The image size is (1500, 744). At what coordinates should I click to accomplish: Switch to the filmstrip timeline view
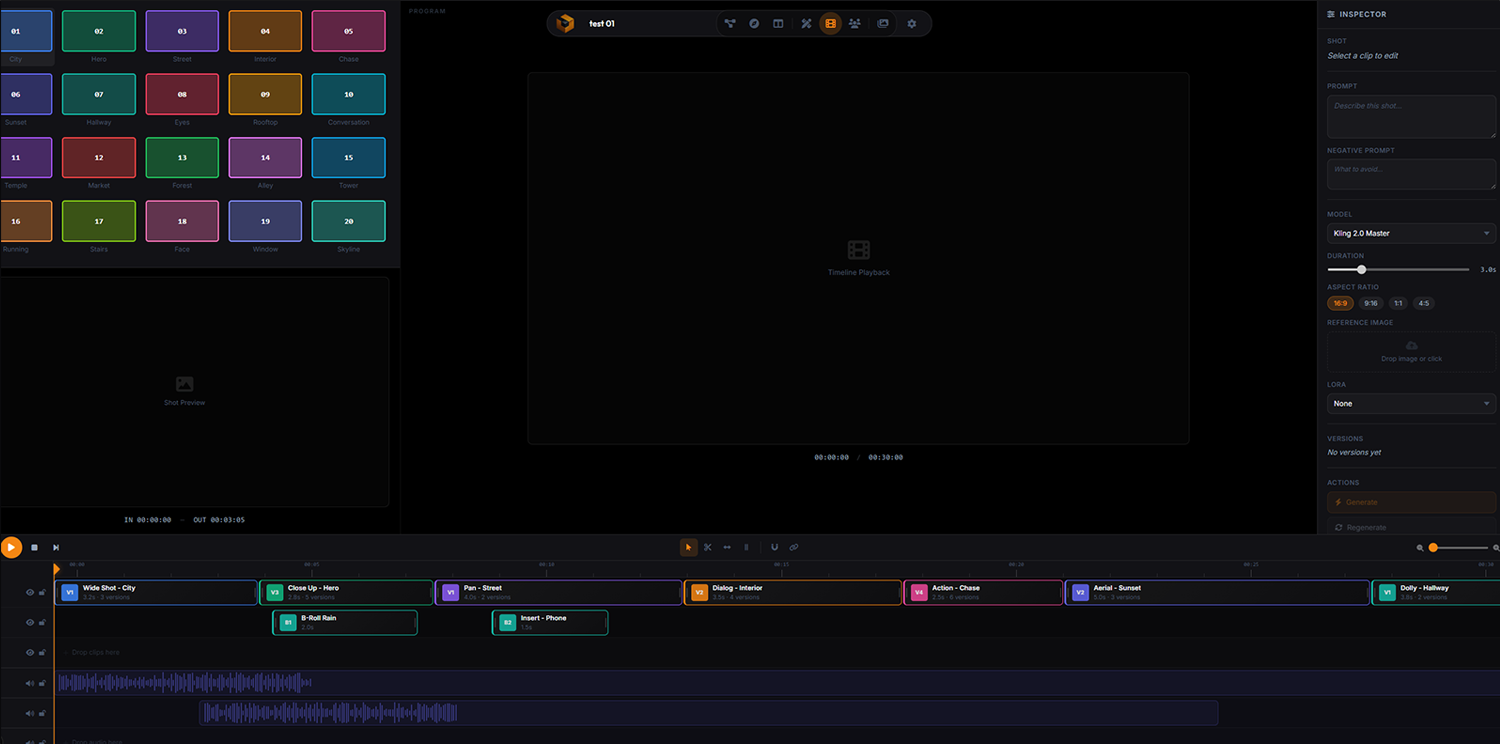point(830,23)
